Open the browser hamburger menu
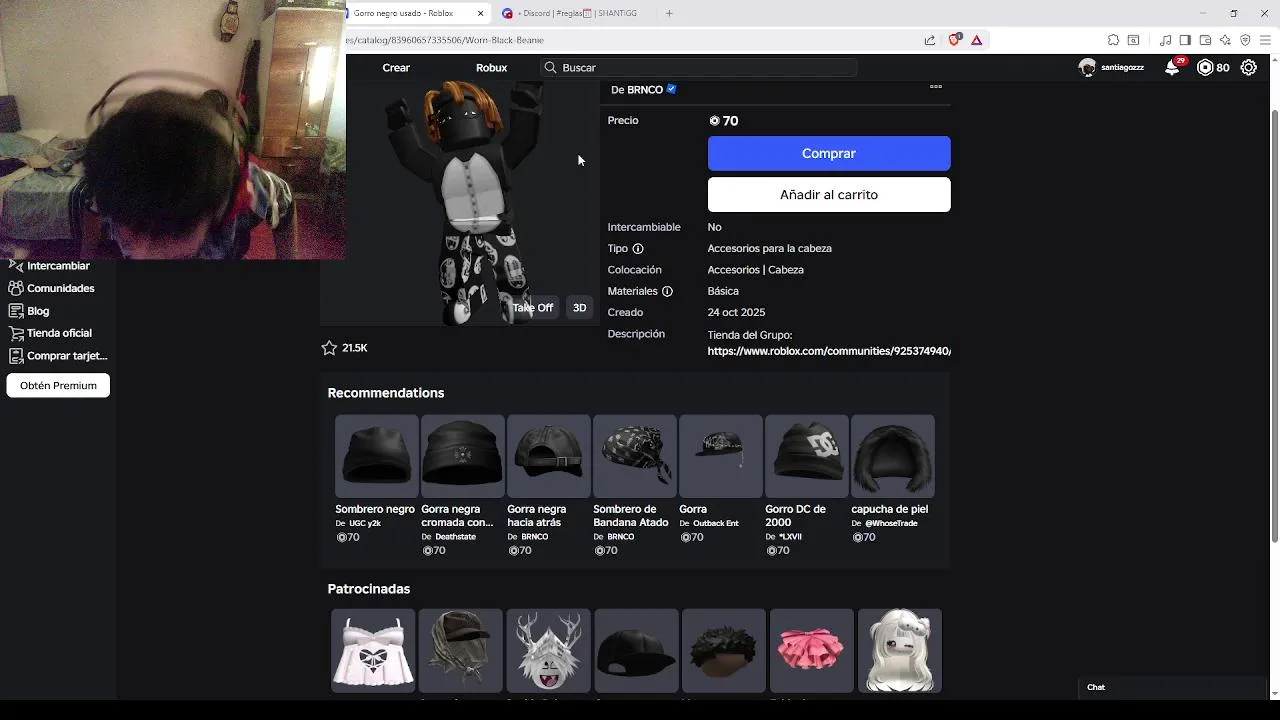The height and width of the screenshot is (720, 1280). coord(1265,40)
